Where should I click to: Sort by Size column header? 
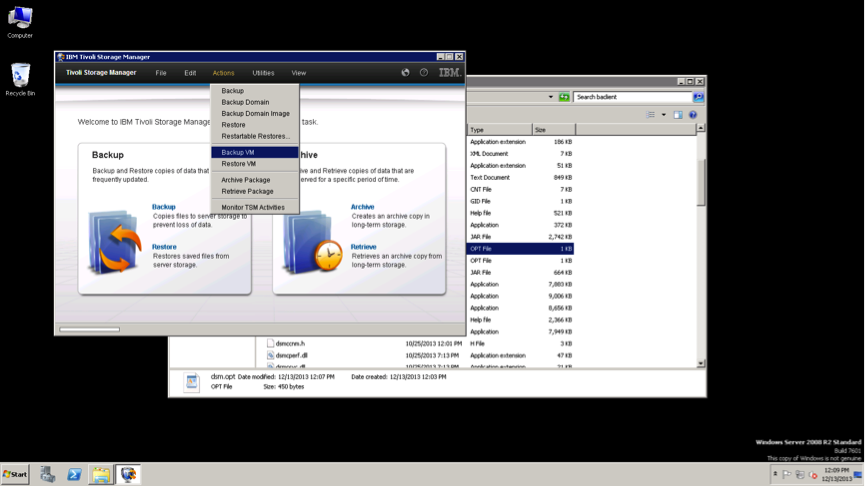coord(554,130)
